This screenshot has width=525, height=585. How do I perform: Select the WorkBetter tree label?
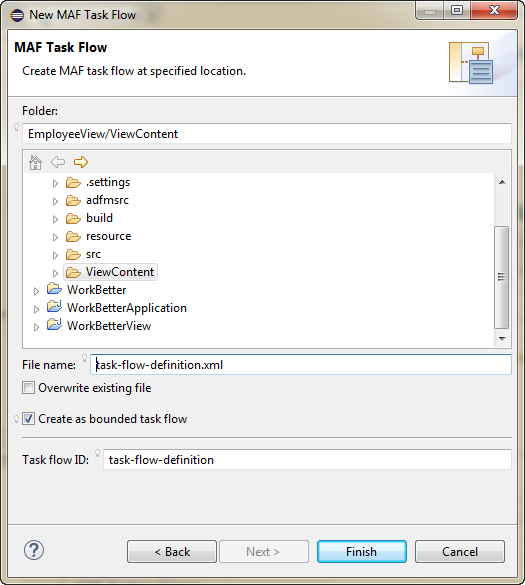click(96, 290)
